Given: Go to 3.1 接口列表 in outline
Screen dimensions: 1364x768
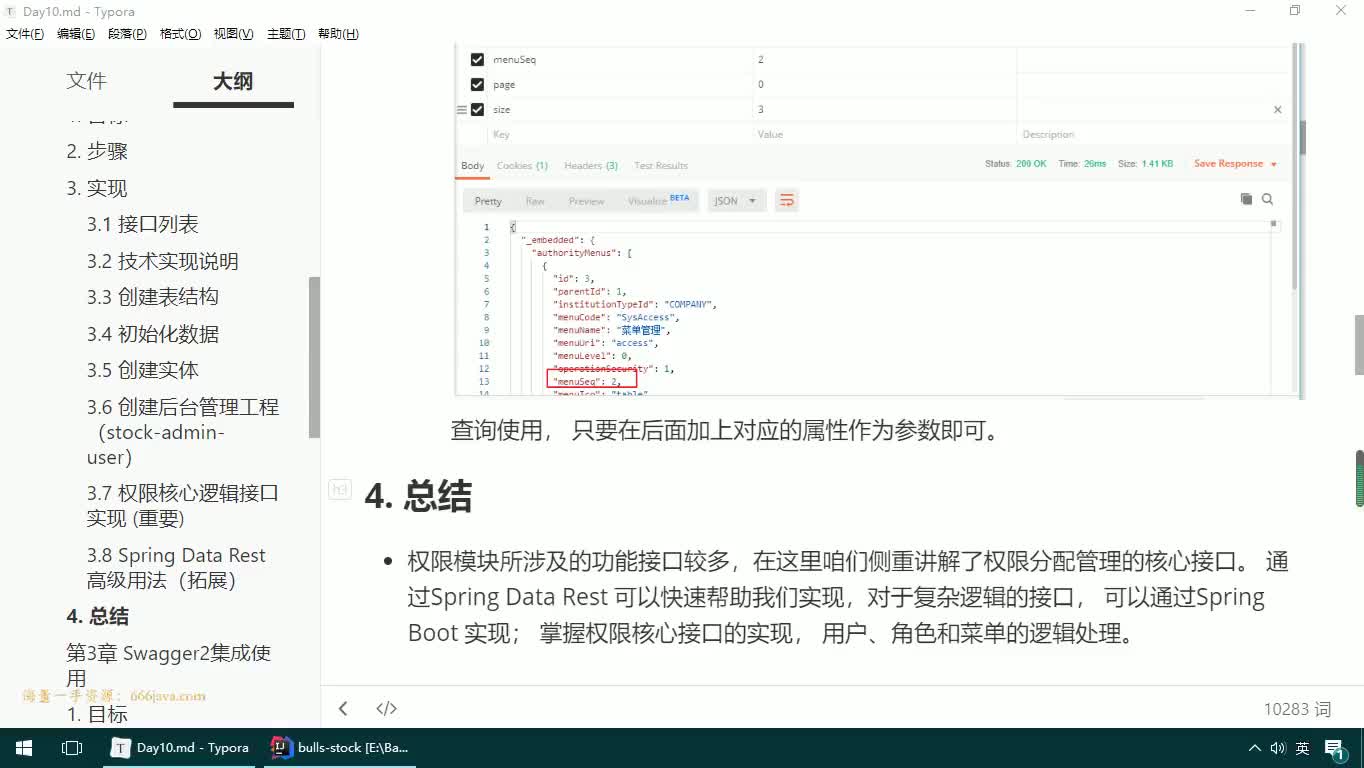Looking at the screenshot, I should point(142,225).
